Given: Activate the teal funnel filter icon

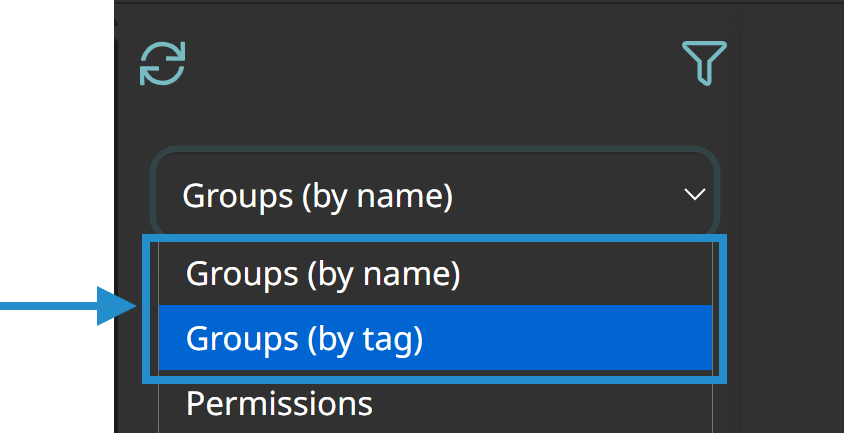Looking at the screenshot, I should click(x=704, y=63).
